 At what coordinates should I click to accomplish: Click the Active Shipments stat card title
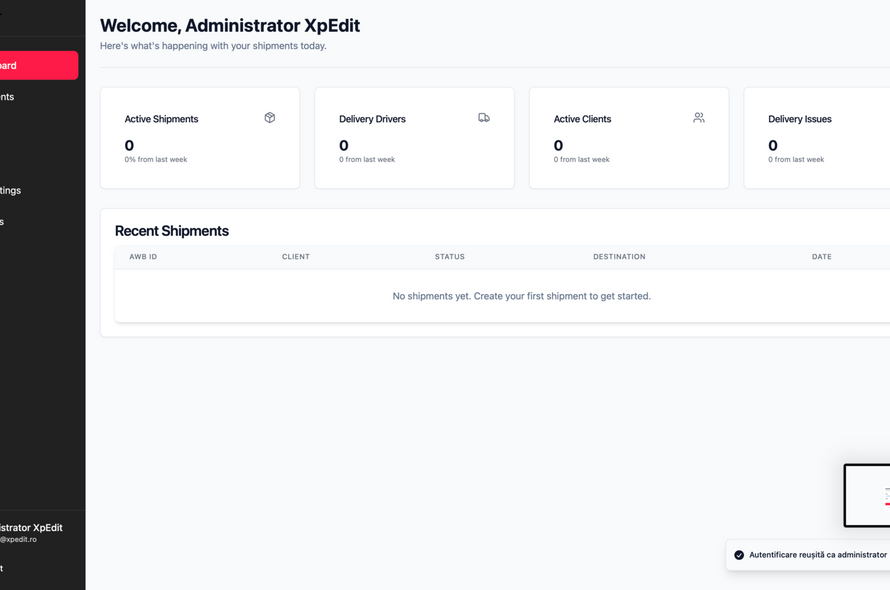tap(161, 119)
